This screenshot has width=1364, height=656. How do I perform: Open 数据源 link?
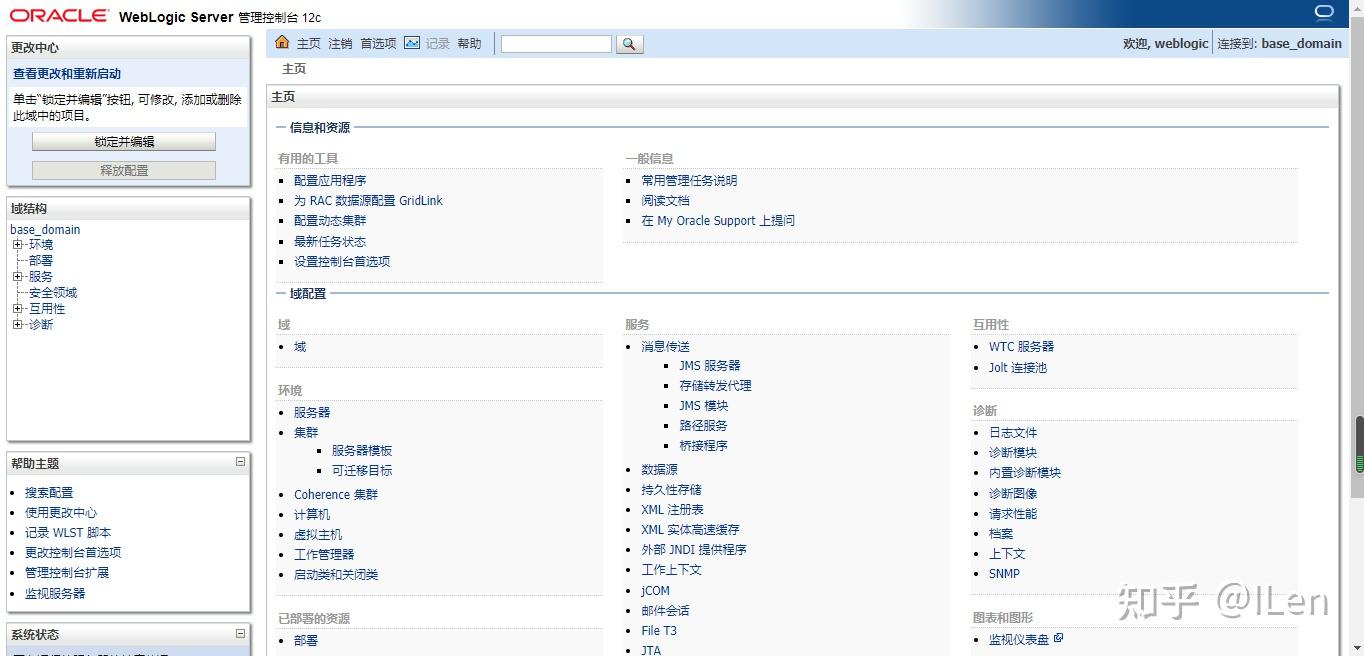(659, 469)
